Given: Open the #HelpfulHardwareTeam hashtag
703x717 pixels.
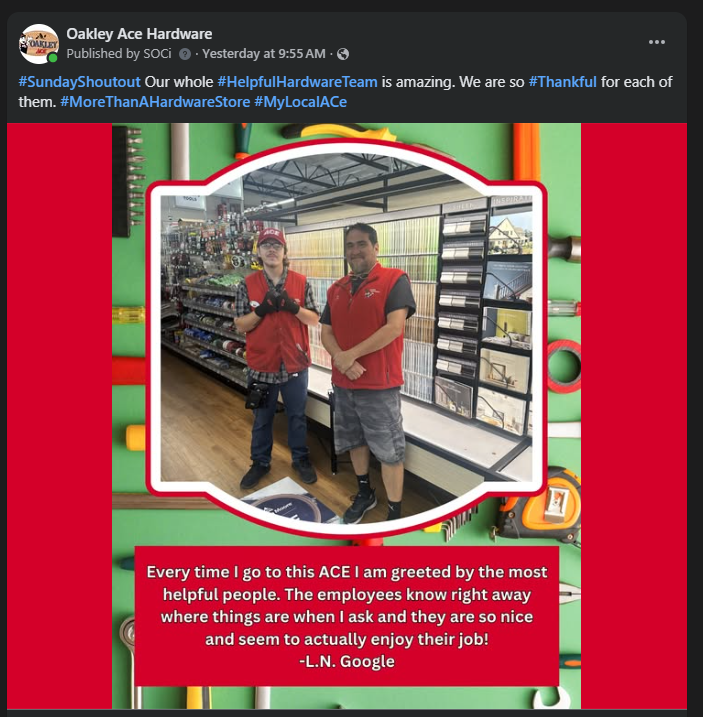Looking at the screenshot, I should [297, 82].
